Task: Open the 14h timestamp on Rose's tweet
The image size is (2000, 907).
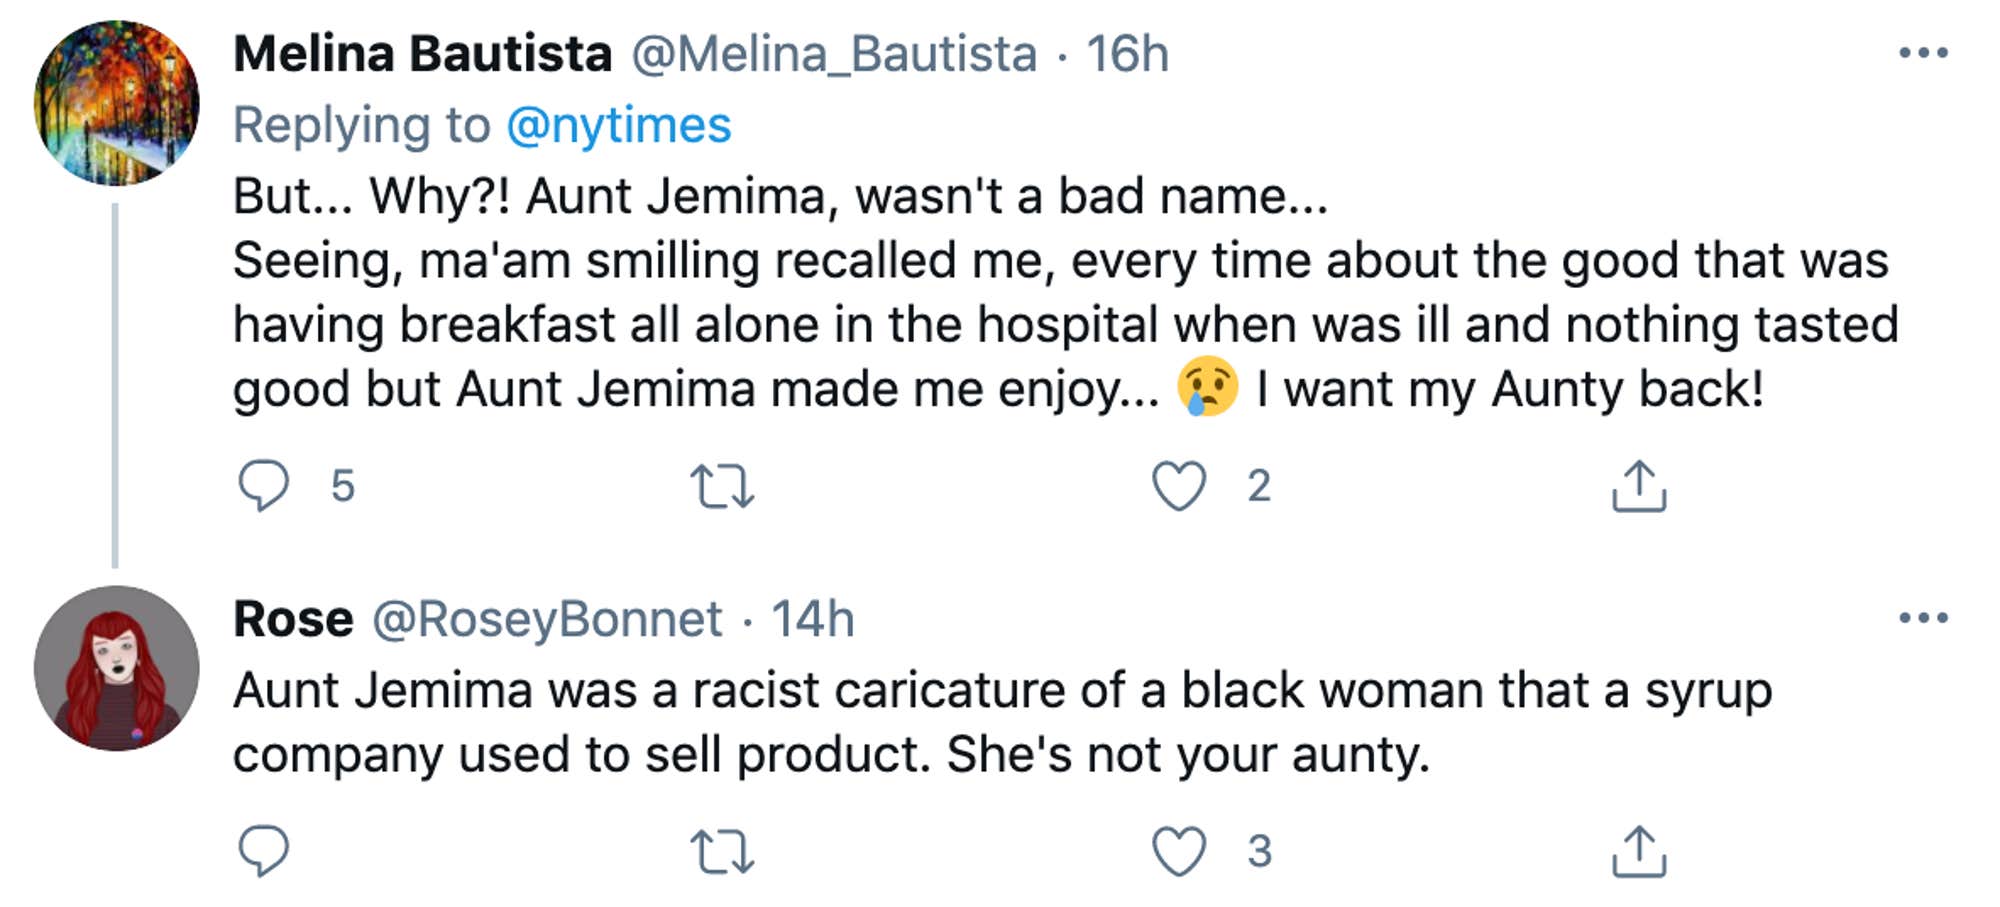Action: coord(812,619)
